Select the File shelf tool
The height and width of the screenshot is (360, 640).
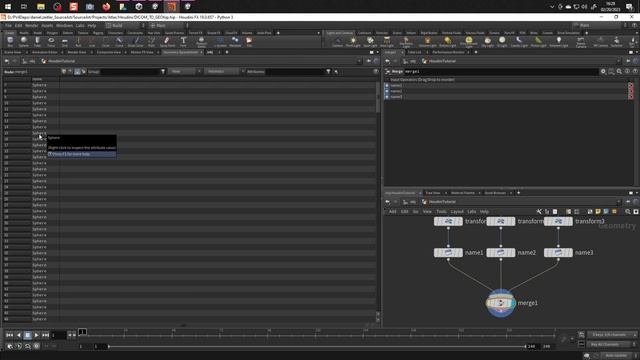(x=249, y=41)
